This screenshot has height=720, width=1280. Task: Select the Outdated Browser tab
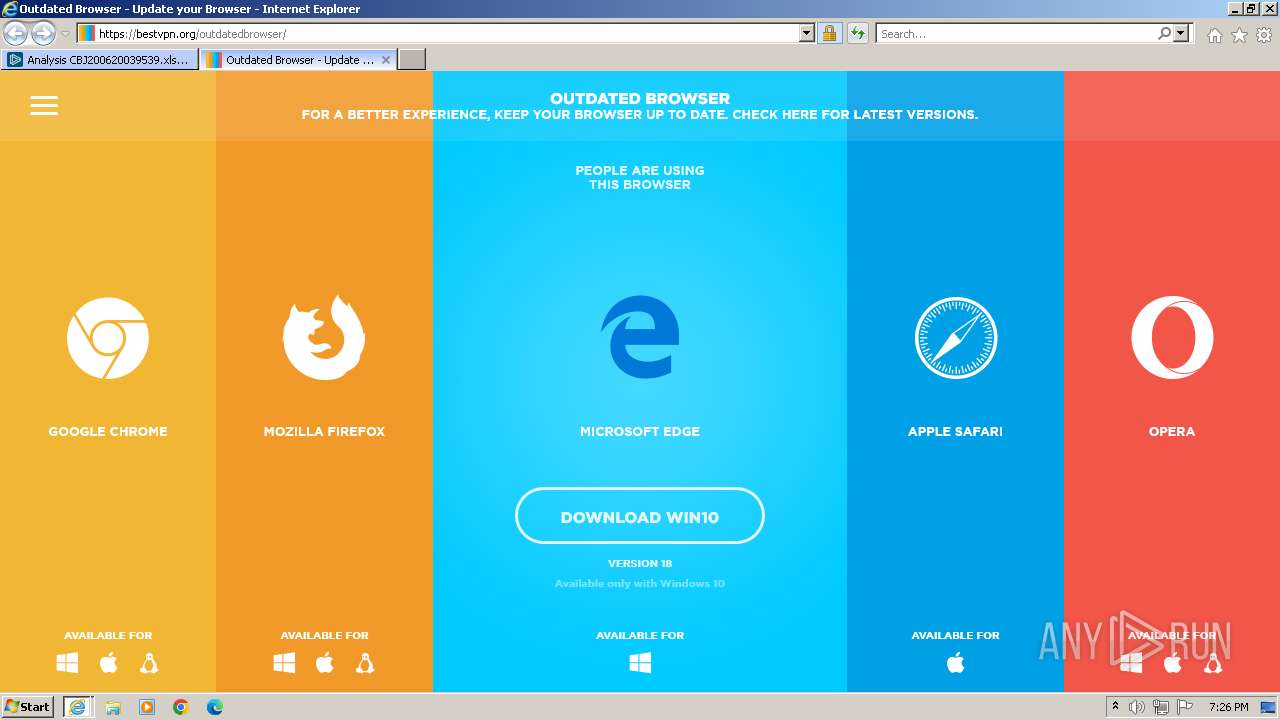click(x=298, y=59)
